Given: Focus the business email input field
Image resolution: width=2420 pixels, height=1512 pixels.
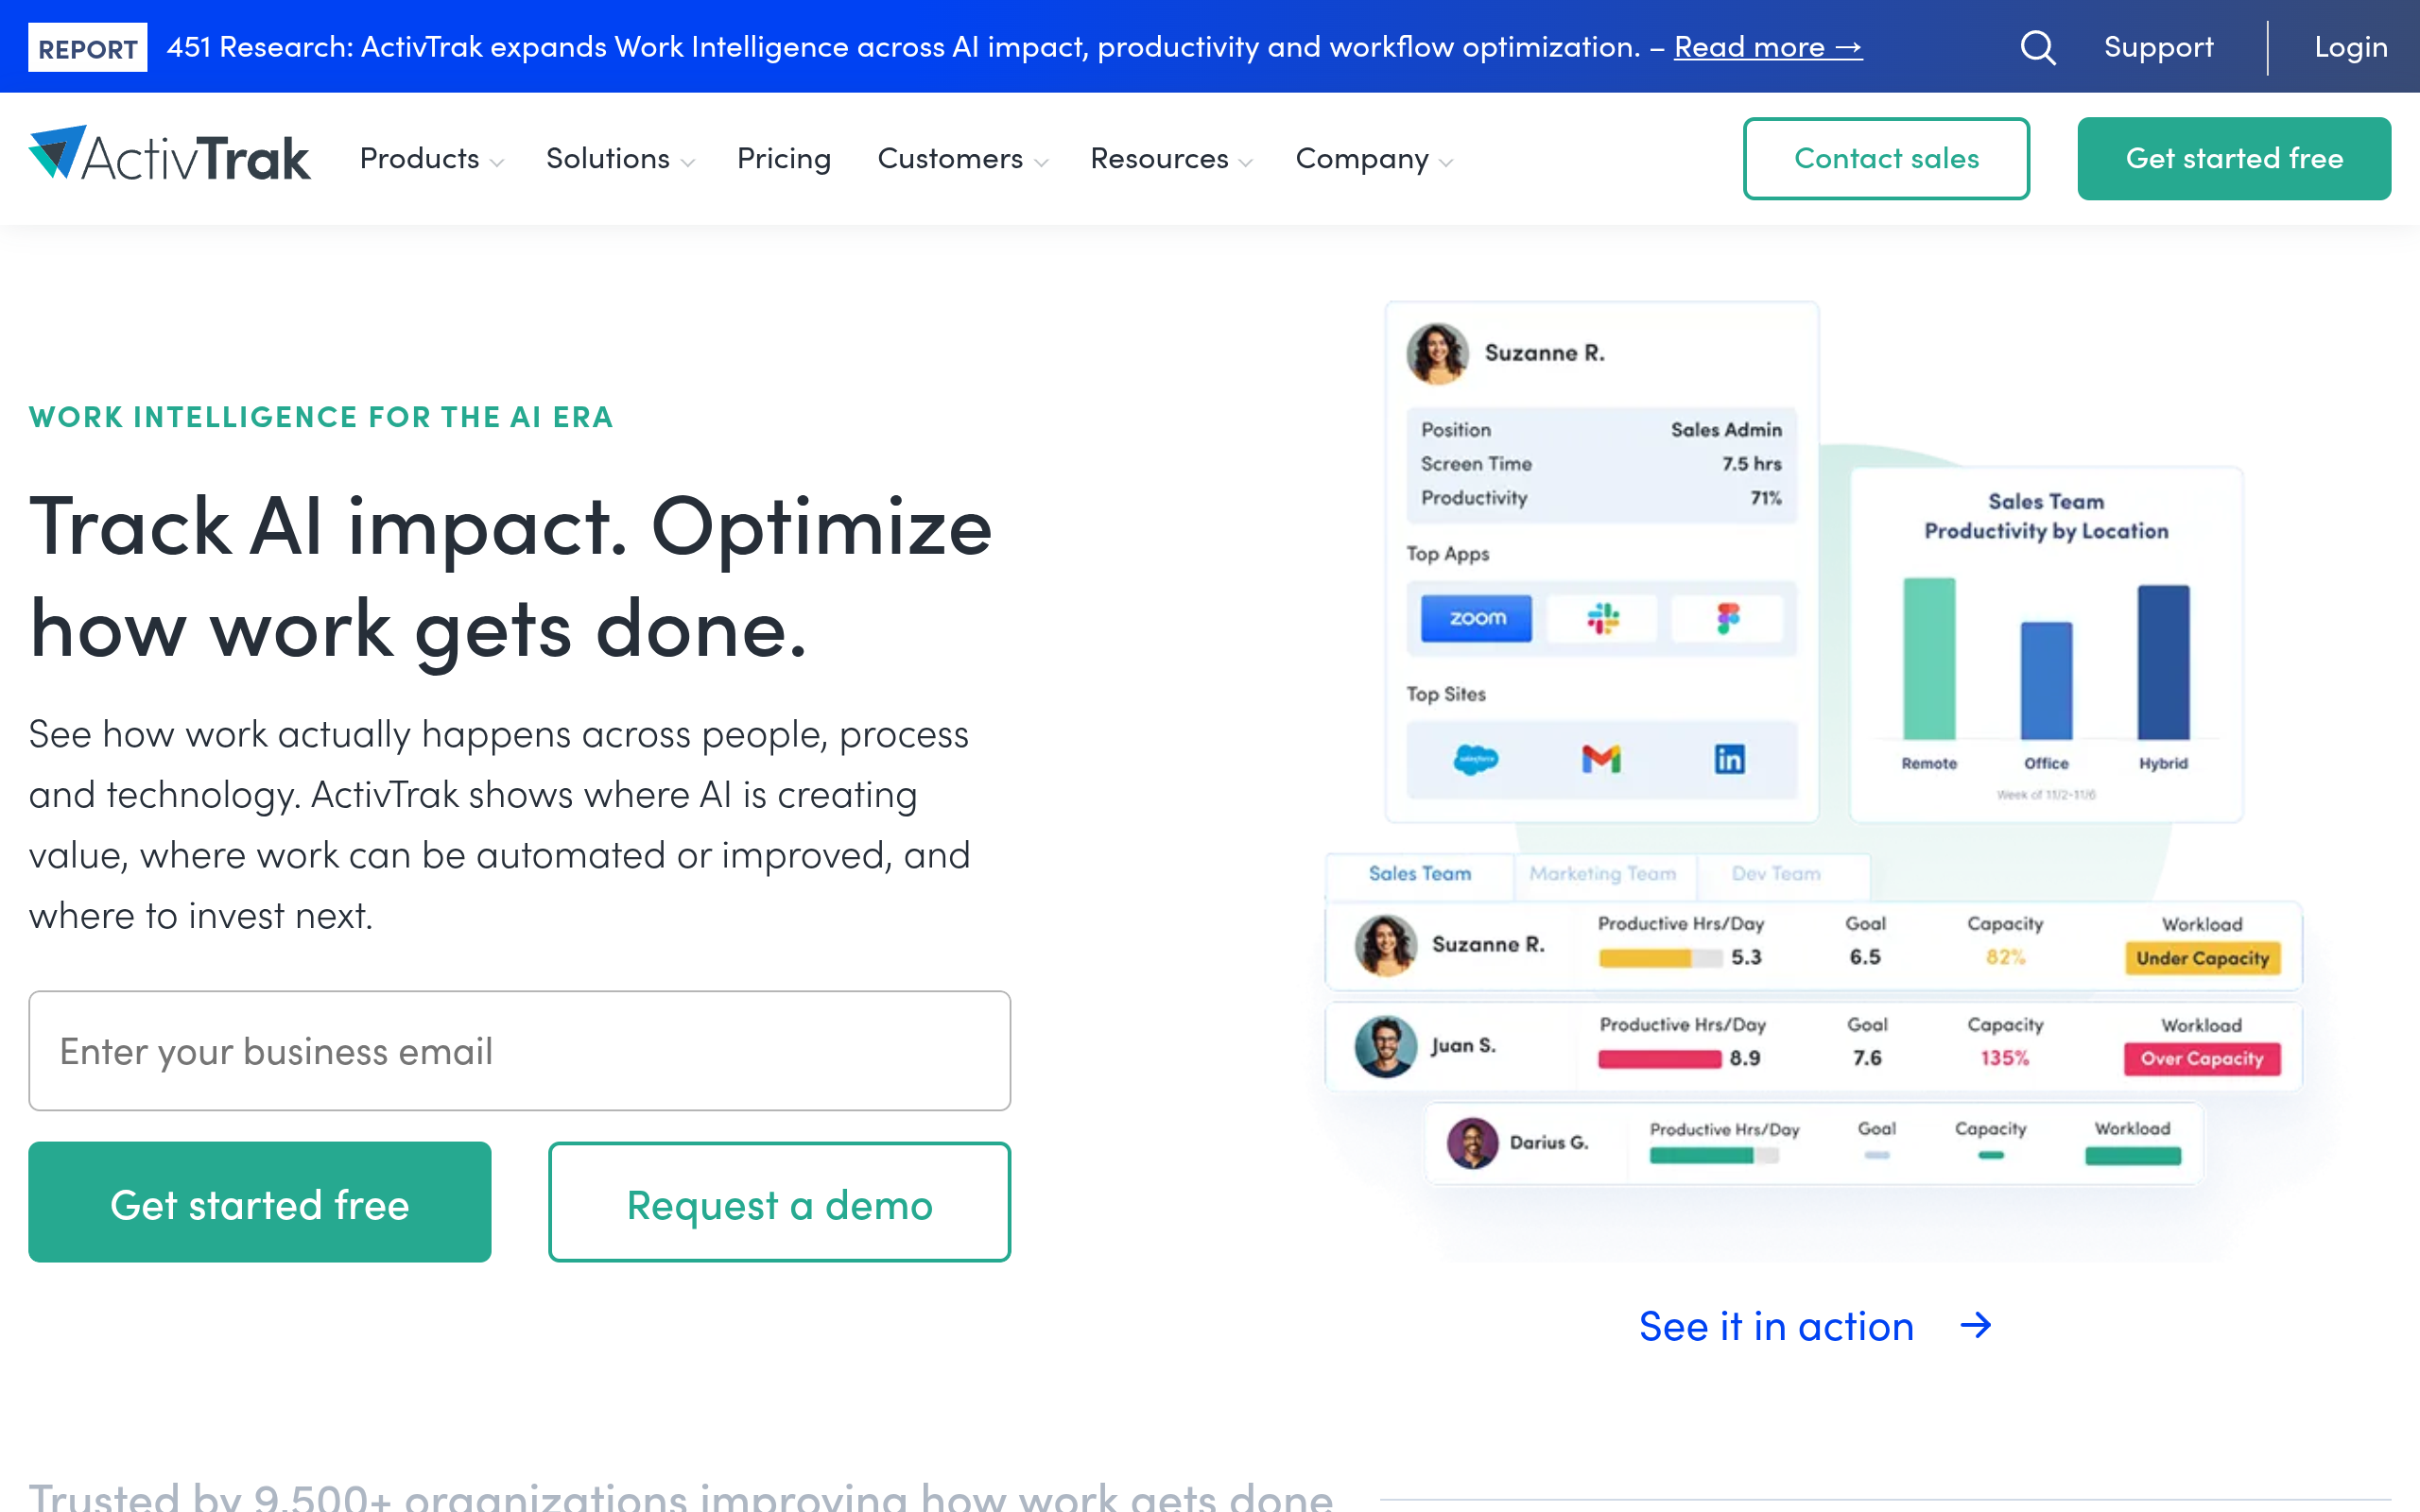Looking at the screenshot, I should coord(519,1051).
